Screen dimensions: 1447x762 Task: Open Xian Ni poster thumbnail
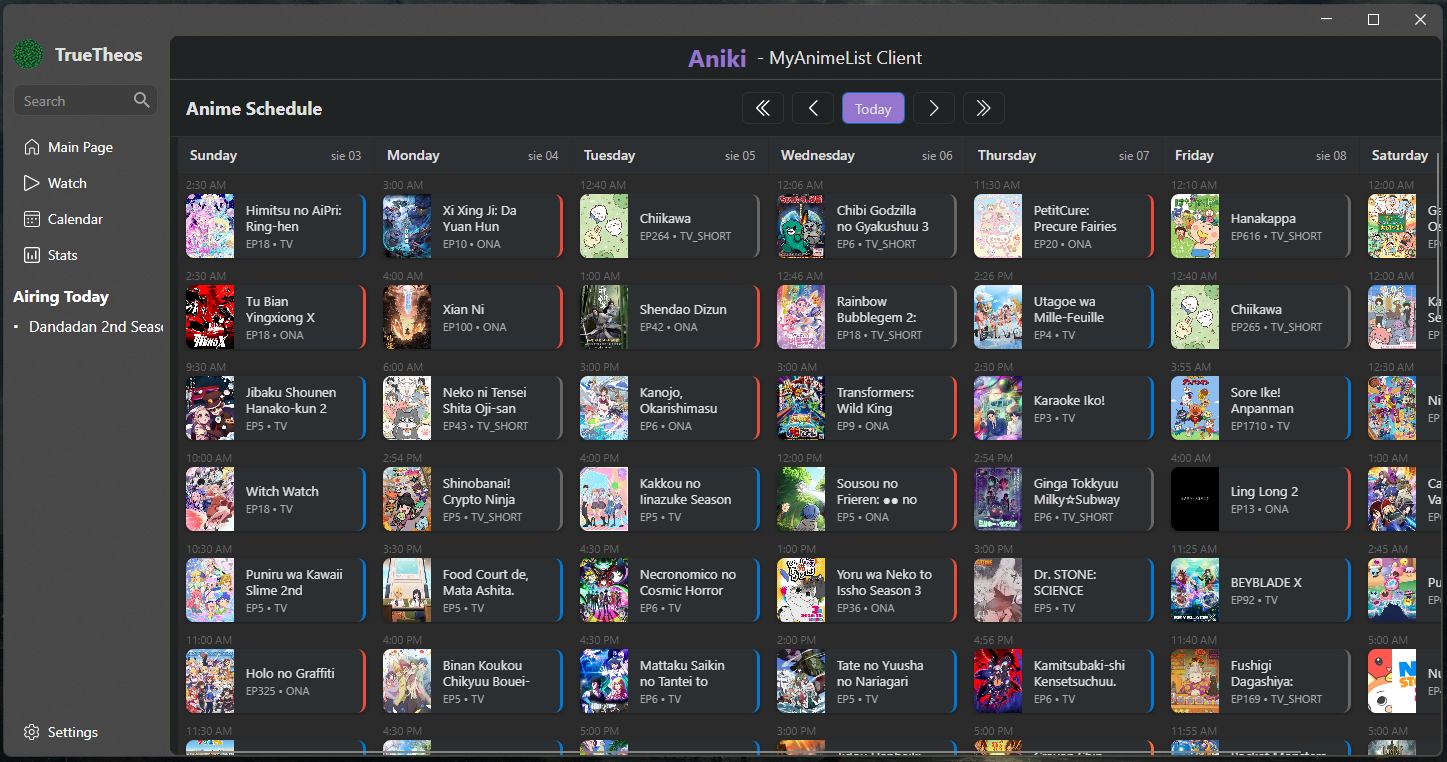pyautogui.click(x=407, y=317)
